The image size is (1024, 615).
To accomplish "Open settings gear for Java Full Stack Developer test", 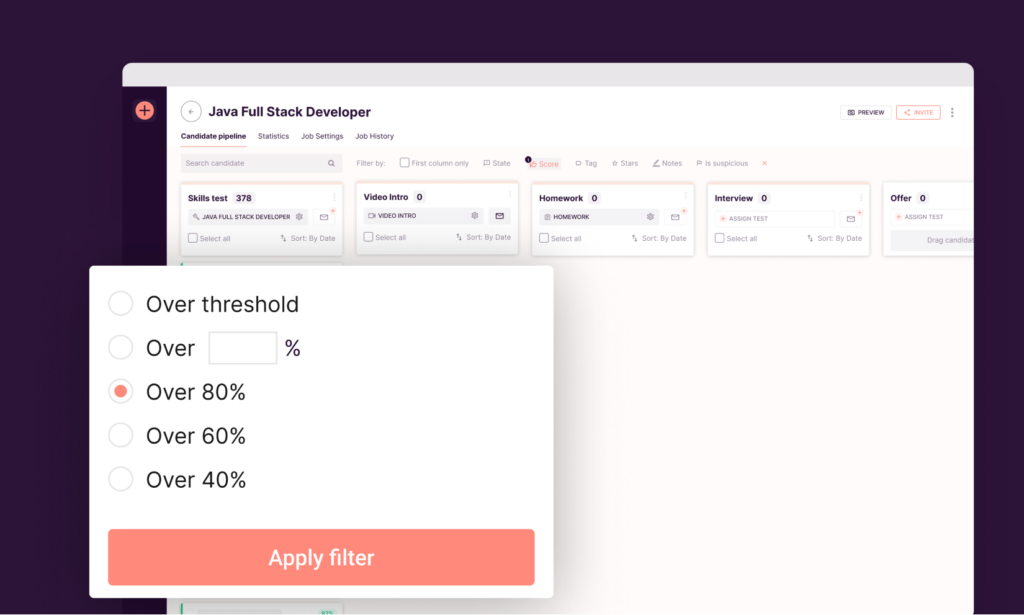I will (299, 217).
